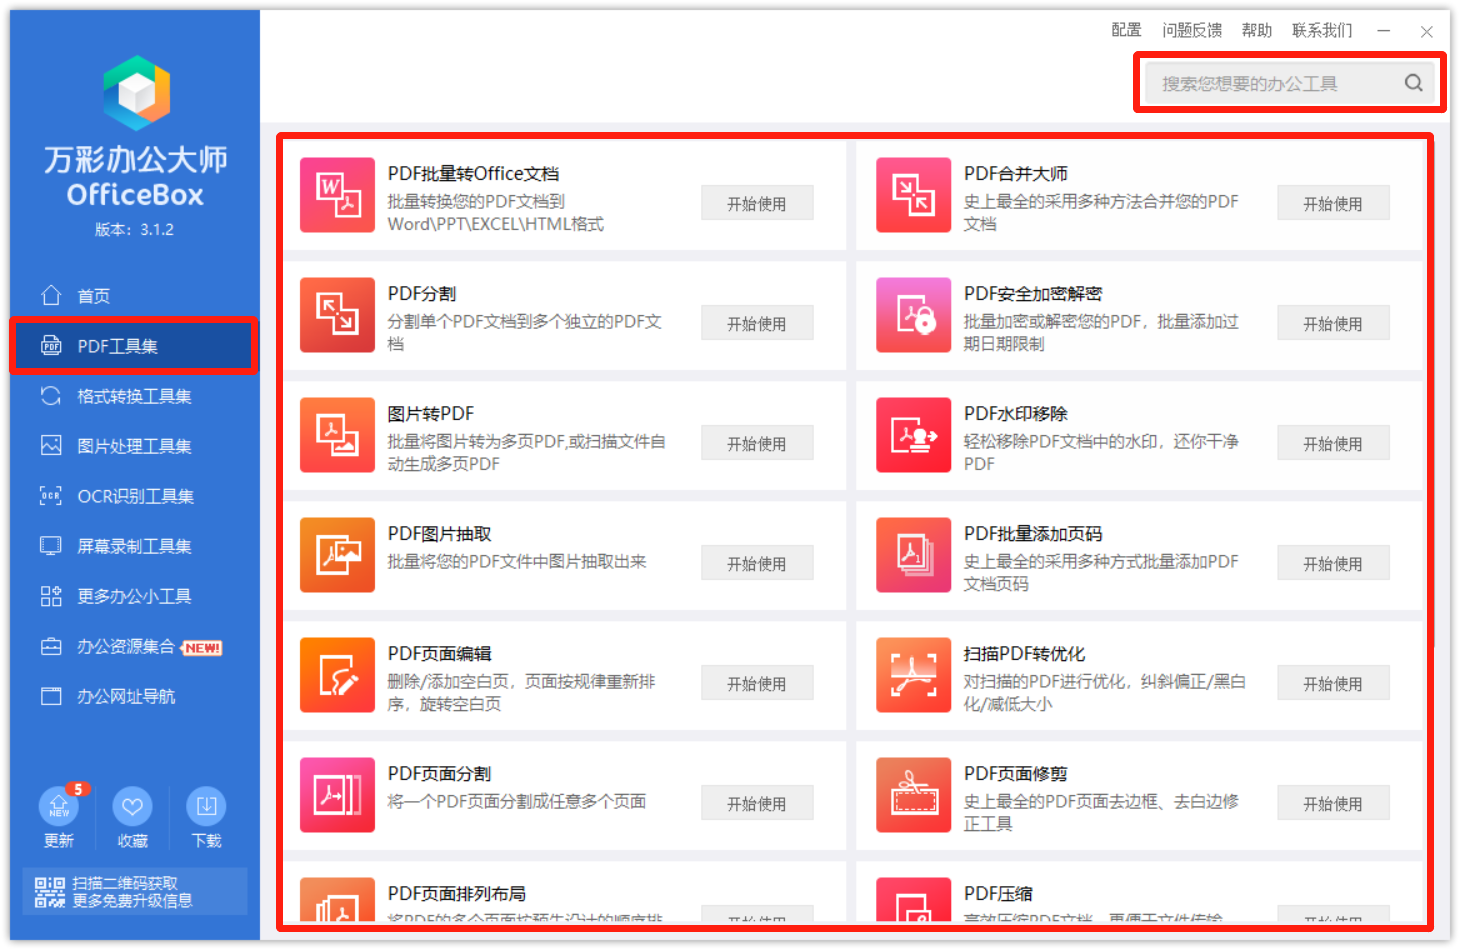
Task: Open 图片处理工具集 sidebar item
Action: point(134,446)
